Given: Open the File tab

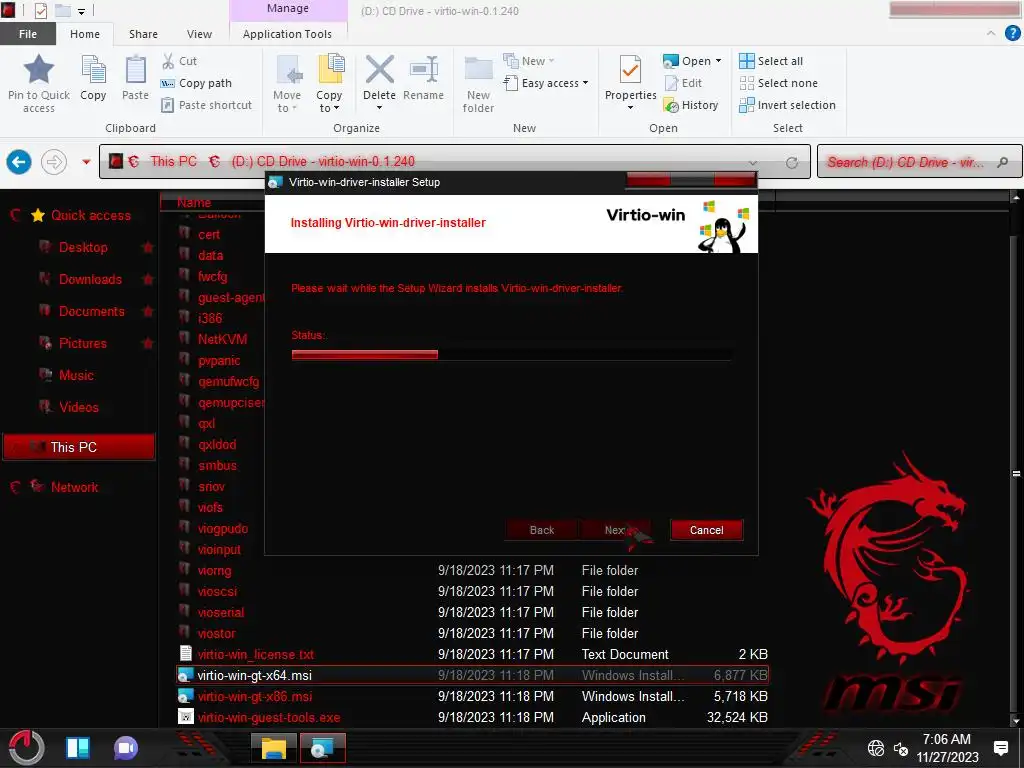Looking at the screenshot, I should 28,34.
